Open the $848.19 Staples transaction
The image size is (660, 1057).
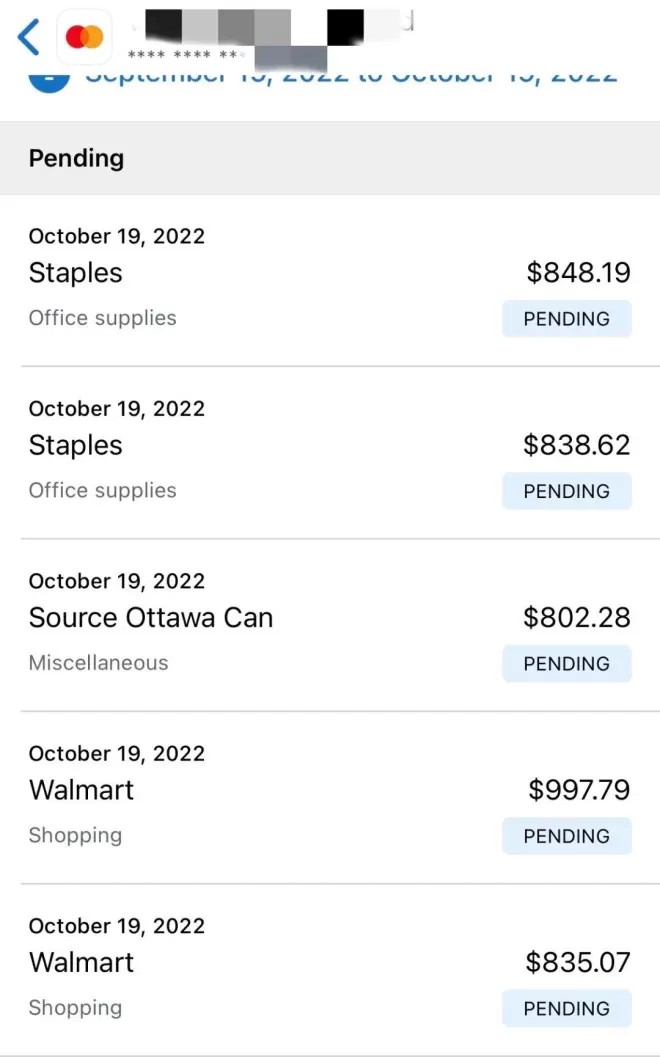coord(330,281)
